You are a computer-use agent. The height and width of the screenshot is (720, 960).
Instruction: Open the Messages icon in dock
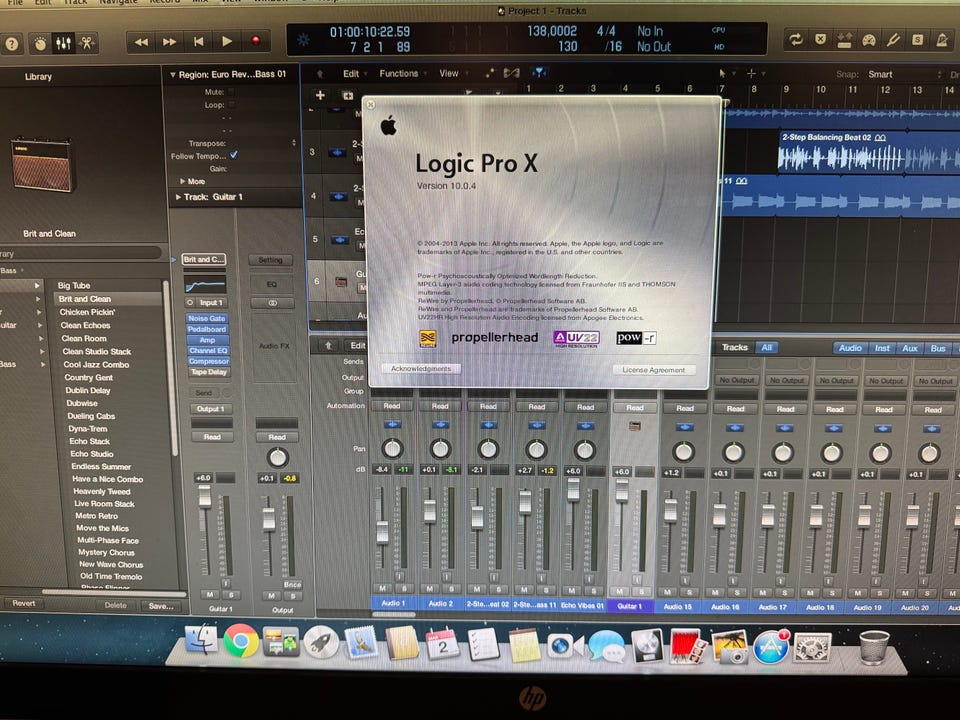606,646
